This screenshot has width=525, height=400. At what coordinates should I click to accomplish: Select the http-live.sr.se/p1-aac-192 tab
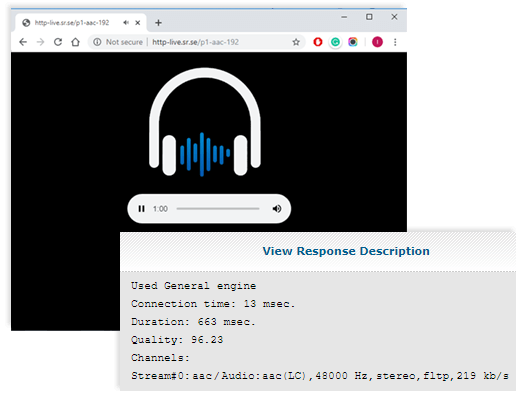pos(72,23)
